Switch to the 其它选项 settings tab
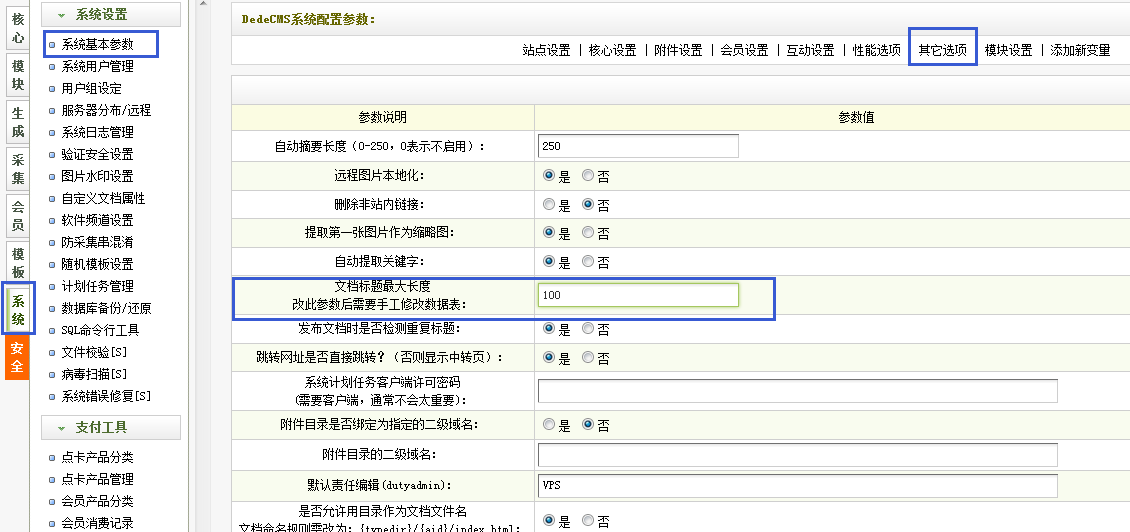1130x532 pixels. [x=942, y=50]
